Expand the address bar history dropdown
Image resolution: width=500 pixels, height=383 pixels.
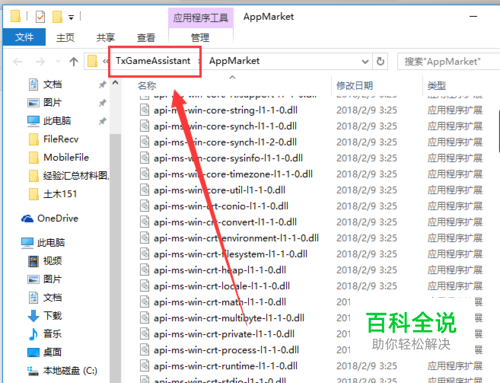[x=365, y=62]
